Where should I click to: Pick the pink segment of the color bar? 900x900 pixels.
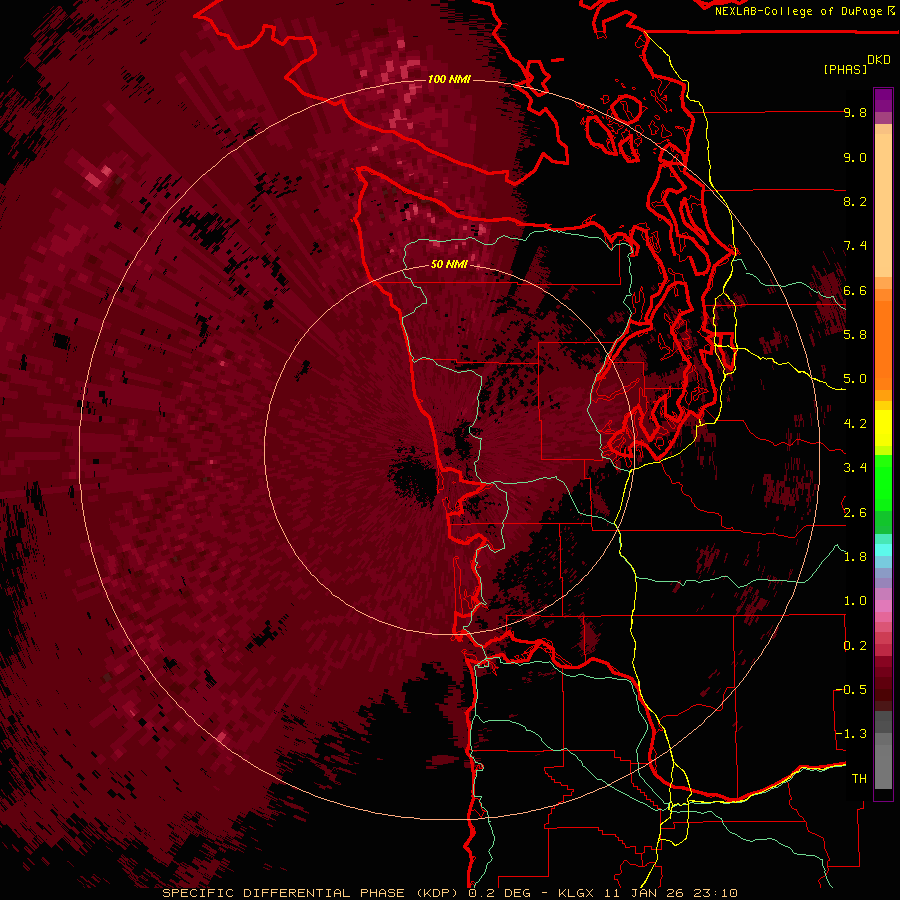click(x=883, y=606)
